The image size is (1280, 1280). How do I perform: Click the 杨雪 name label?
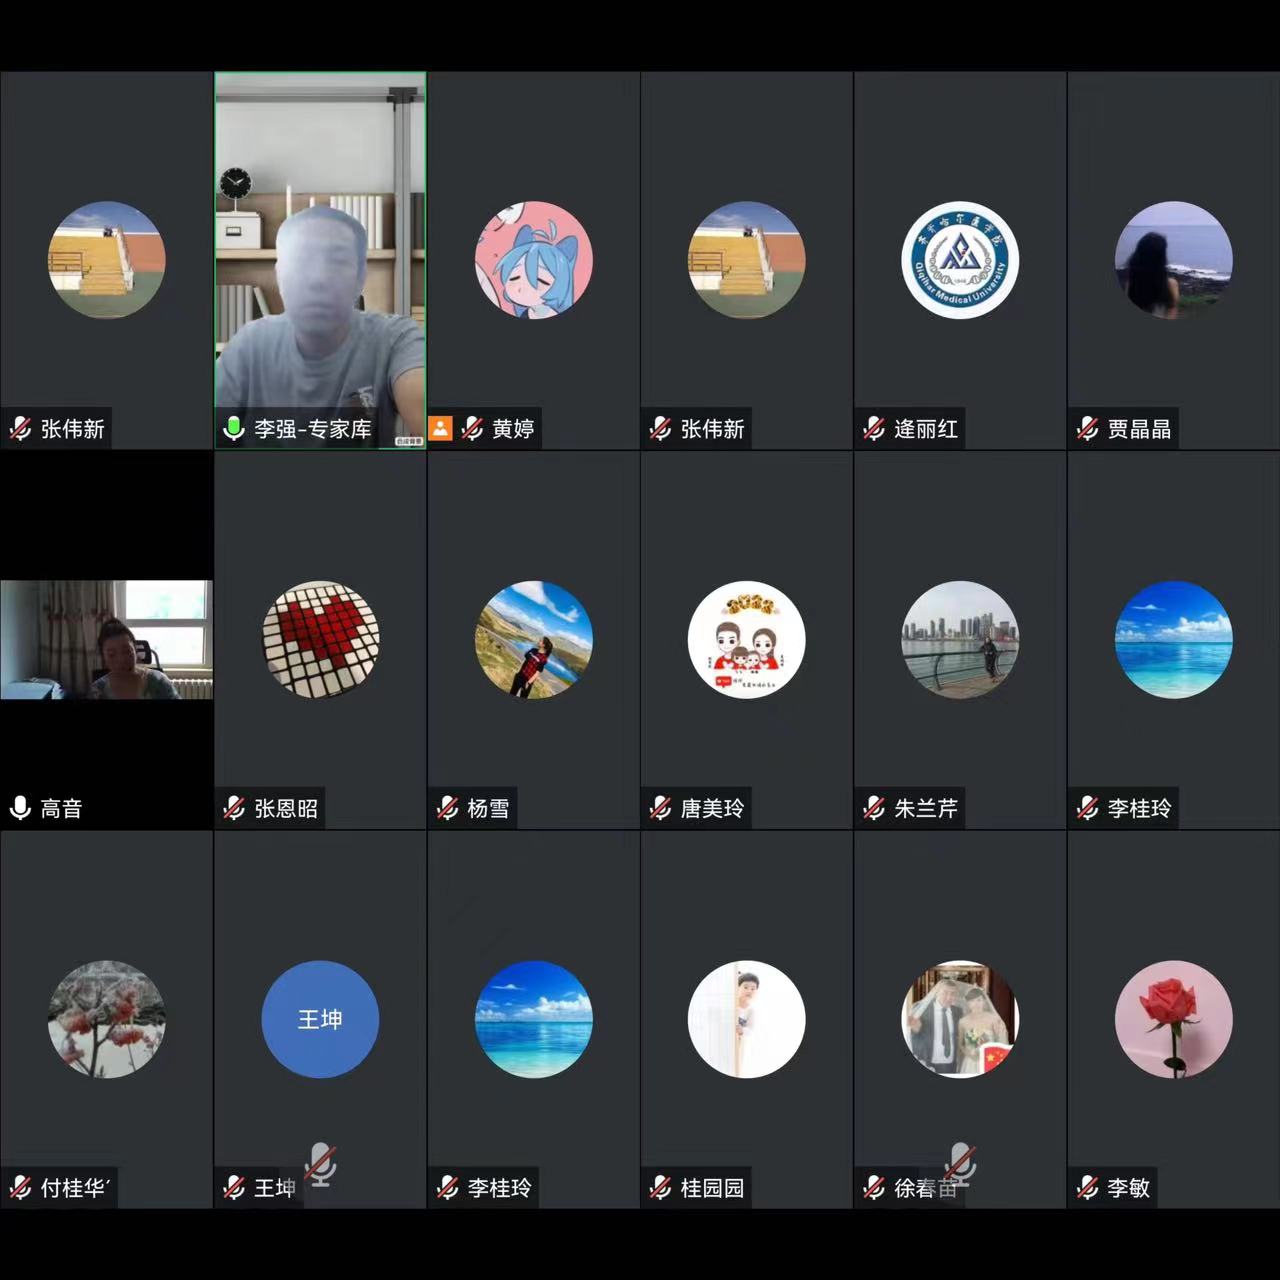488,808
